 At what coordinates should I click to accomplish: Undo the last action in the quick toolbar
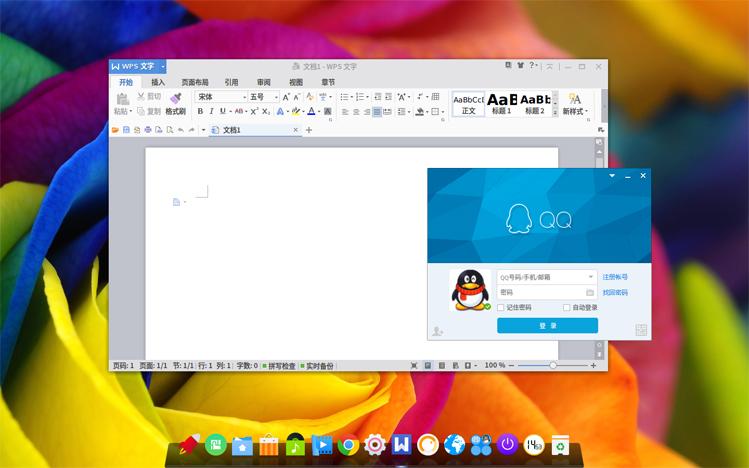click(x=181, y=130)
